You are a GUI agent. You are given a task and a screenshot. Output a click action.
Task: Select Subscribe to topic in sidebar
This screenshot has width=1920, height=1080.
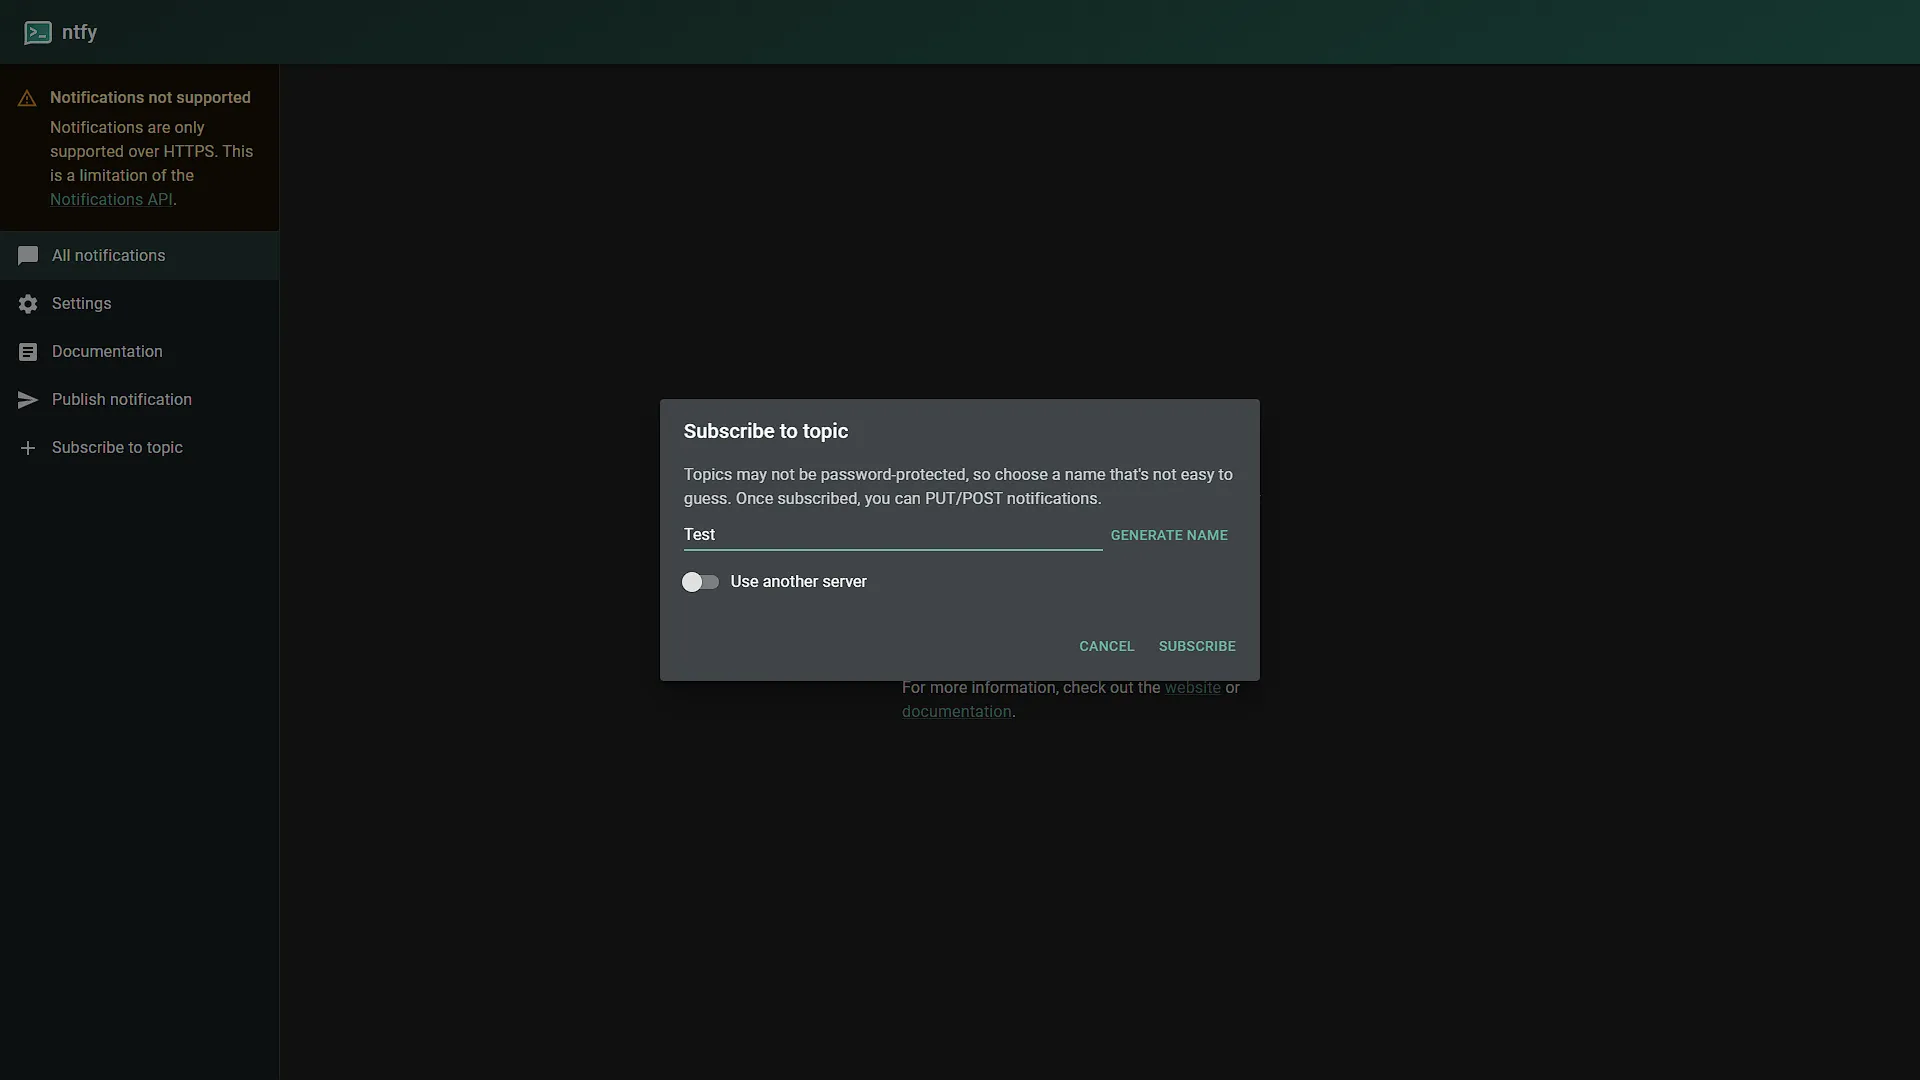pyautogui.click(x=139, y=448)
